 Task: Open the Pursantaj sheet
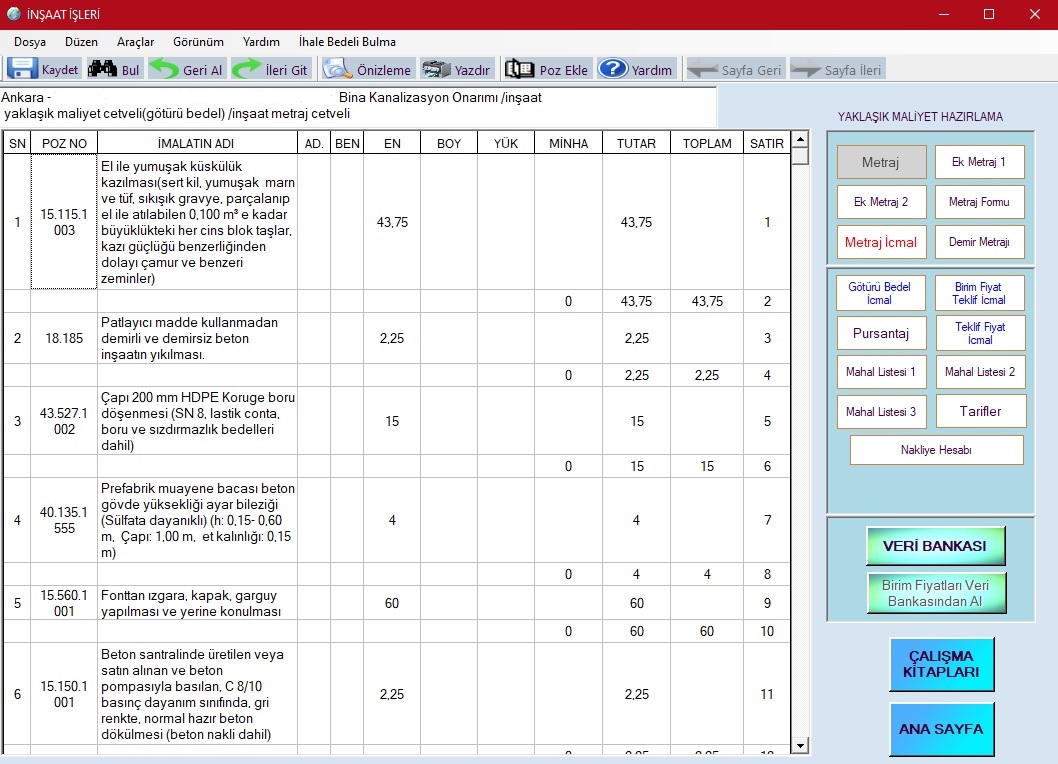click(881, 333)
